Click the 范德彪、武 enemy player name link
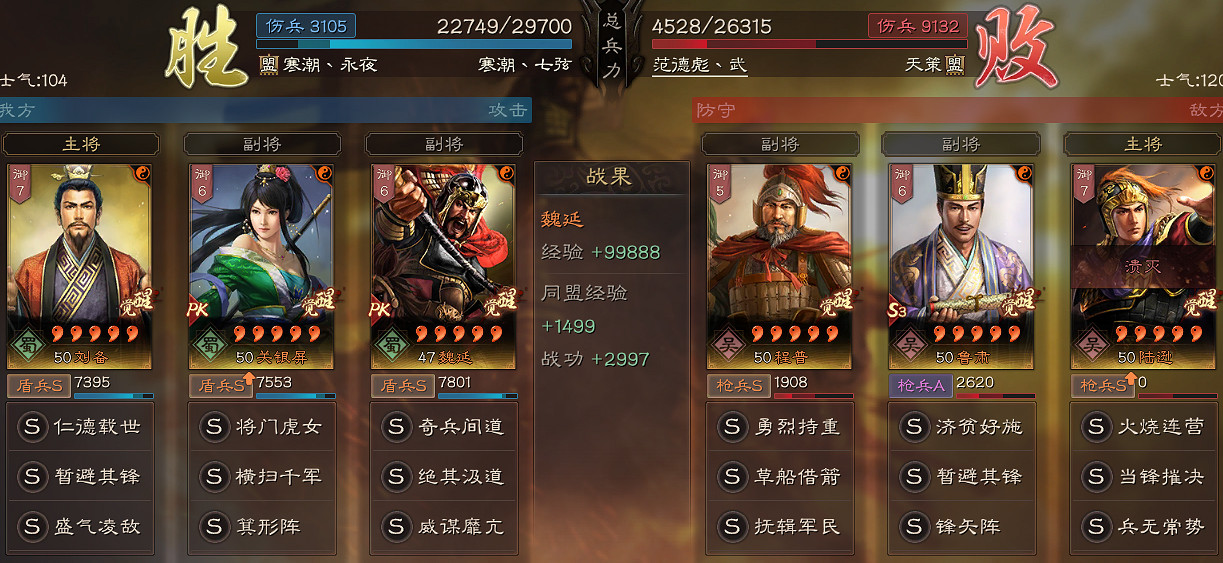 point(699,65)
